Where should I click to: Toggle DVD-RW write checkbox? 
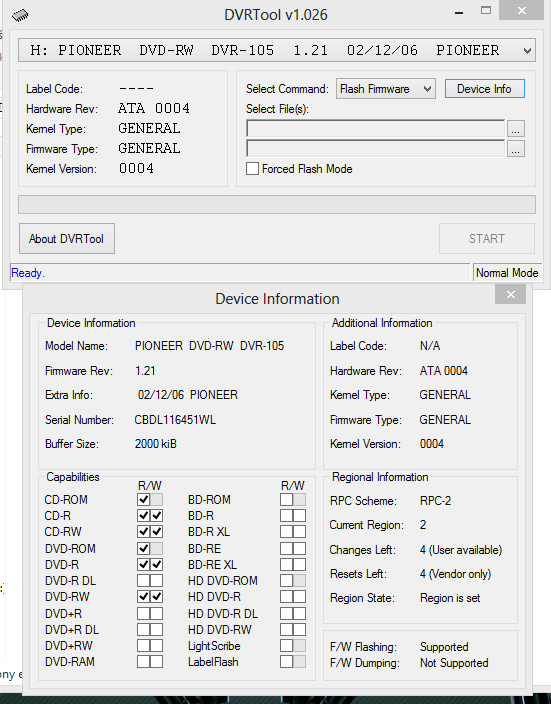coord(156,597)
